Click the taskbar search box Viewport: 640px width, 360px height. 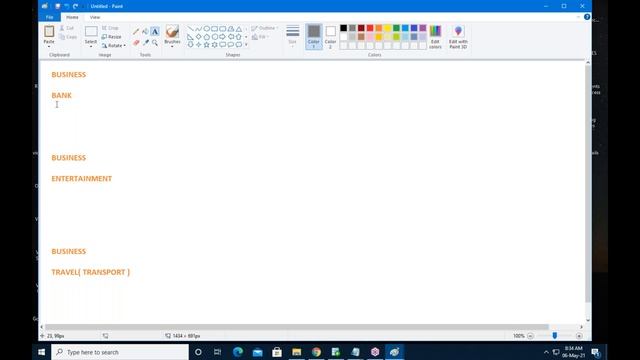120,352
